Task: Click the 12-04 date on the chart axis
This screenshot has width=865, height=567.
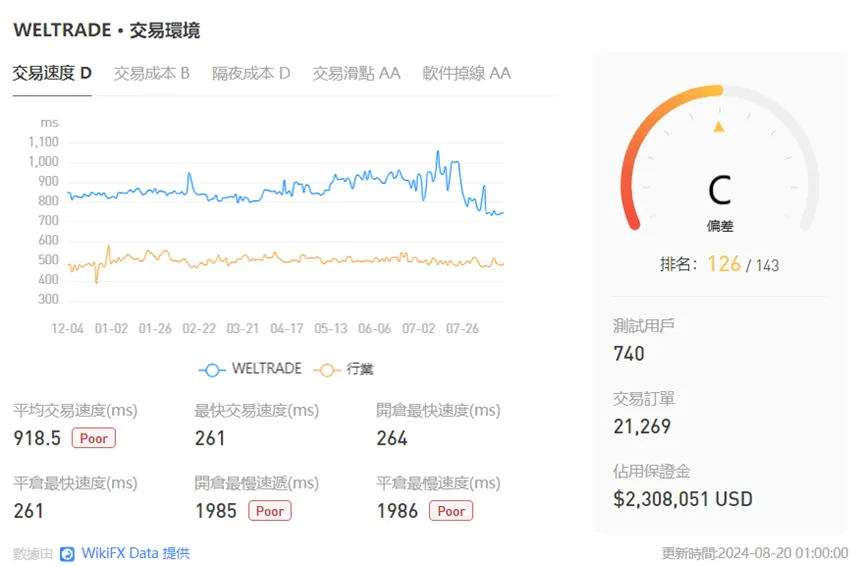Action: 68,329
